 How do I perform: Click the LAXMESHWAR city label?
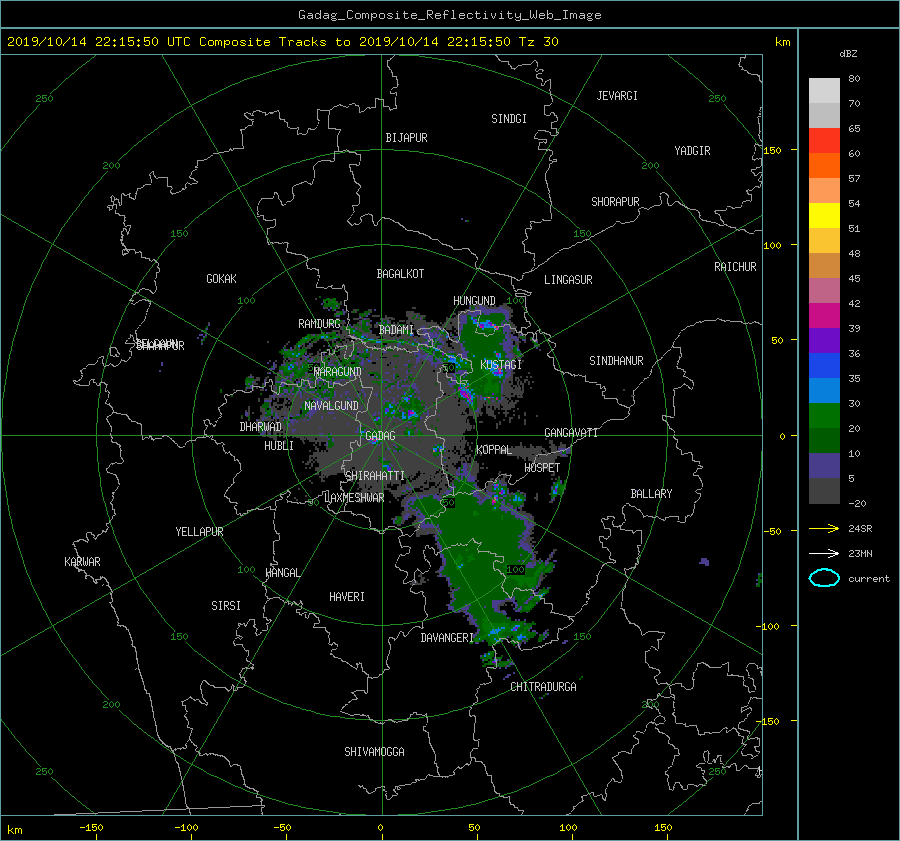click(x=354, y=498)
